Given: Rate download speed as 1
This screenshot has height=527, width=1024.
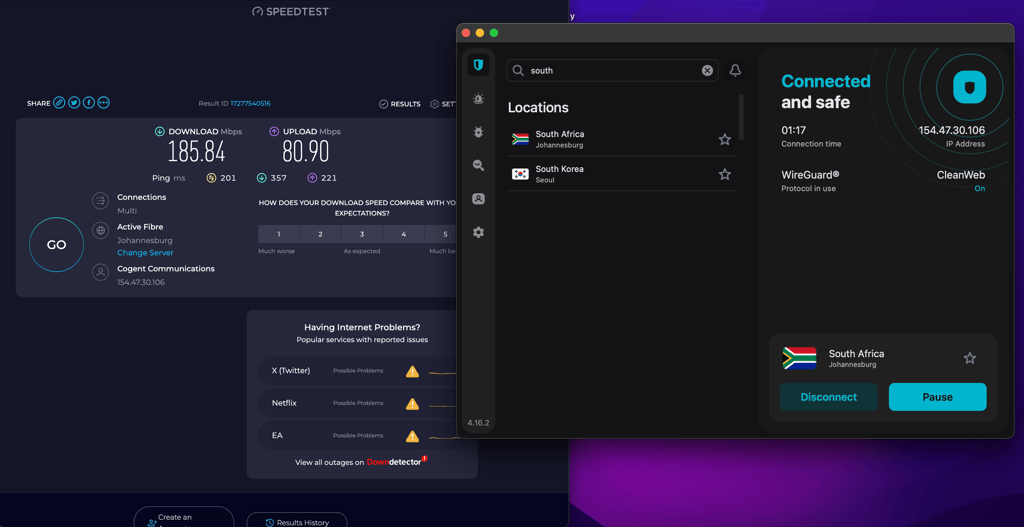Looking at the screenshot, I should (x=279, y=234).
